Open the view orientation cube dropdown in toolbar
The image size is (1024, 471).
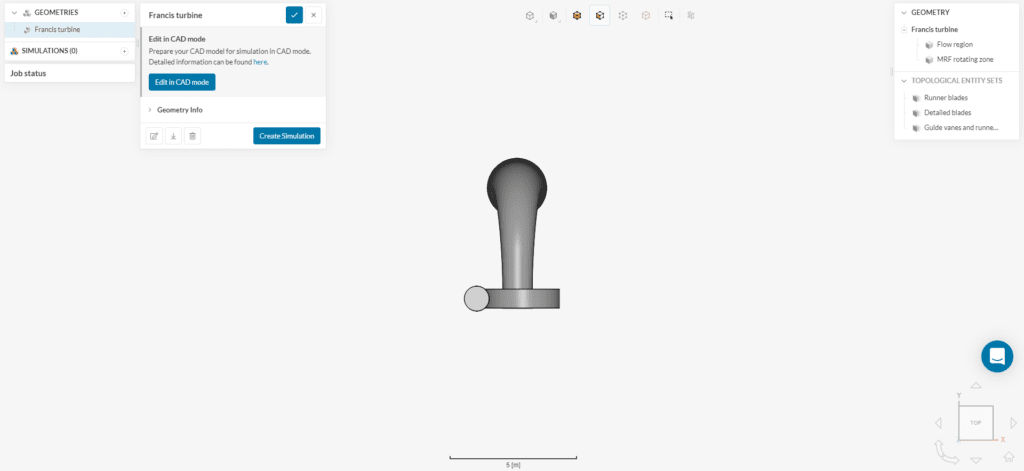tap(530, 15)
